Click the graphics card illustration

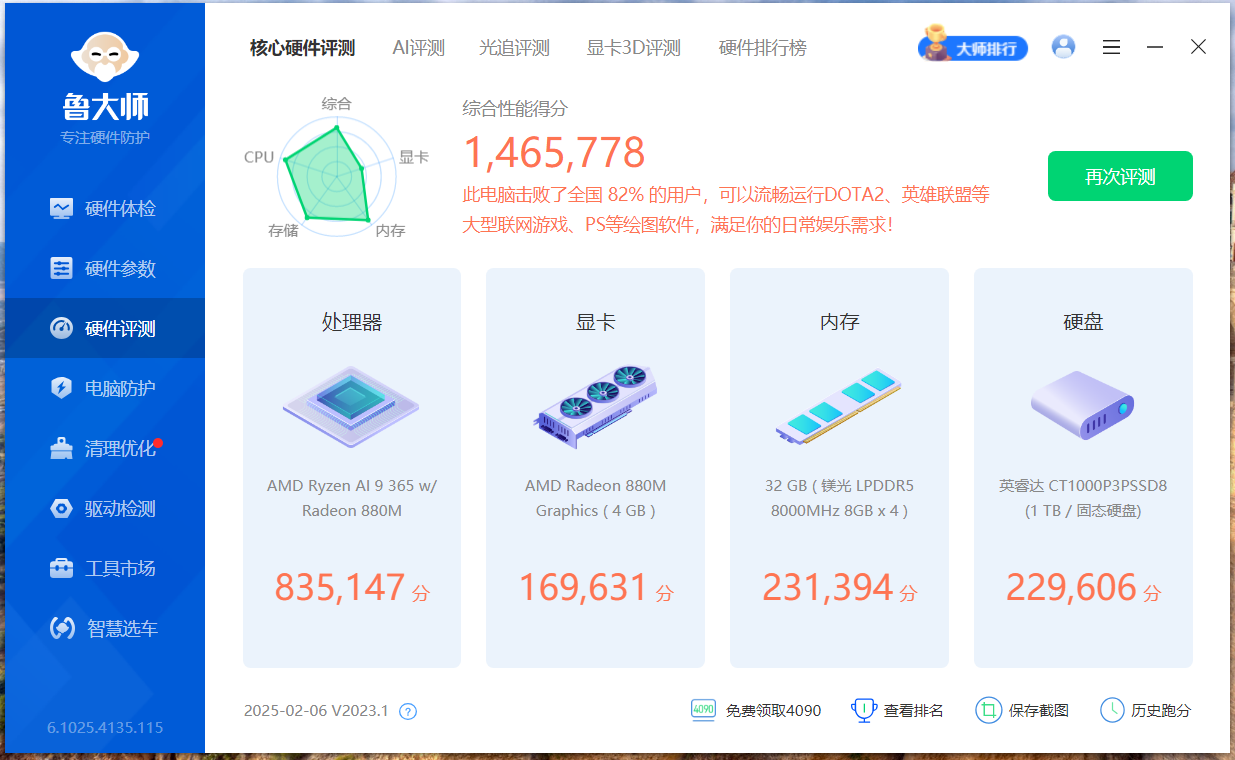tap(596, 405)
